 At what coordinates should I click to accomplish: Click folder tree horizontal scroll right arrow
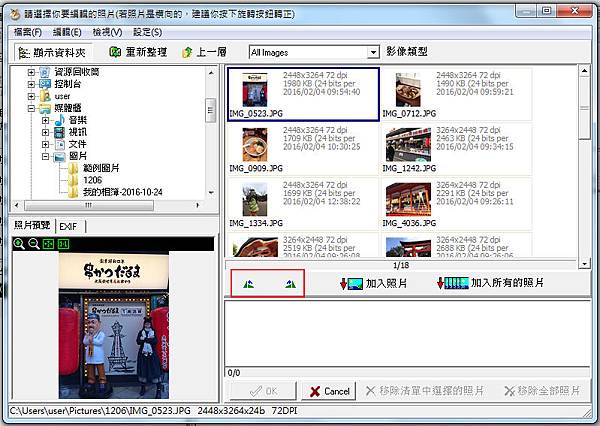197,205
